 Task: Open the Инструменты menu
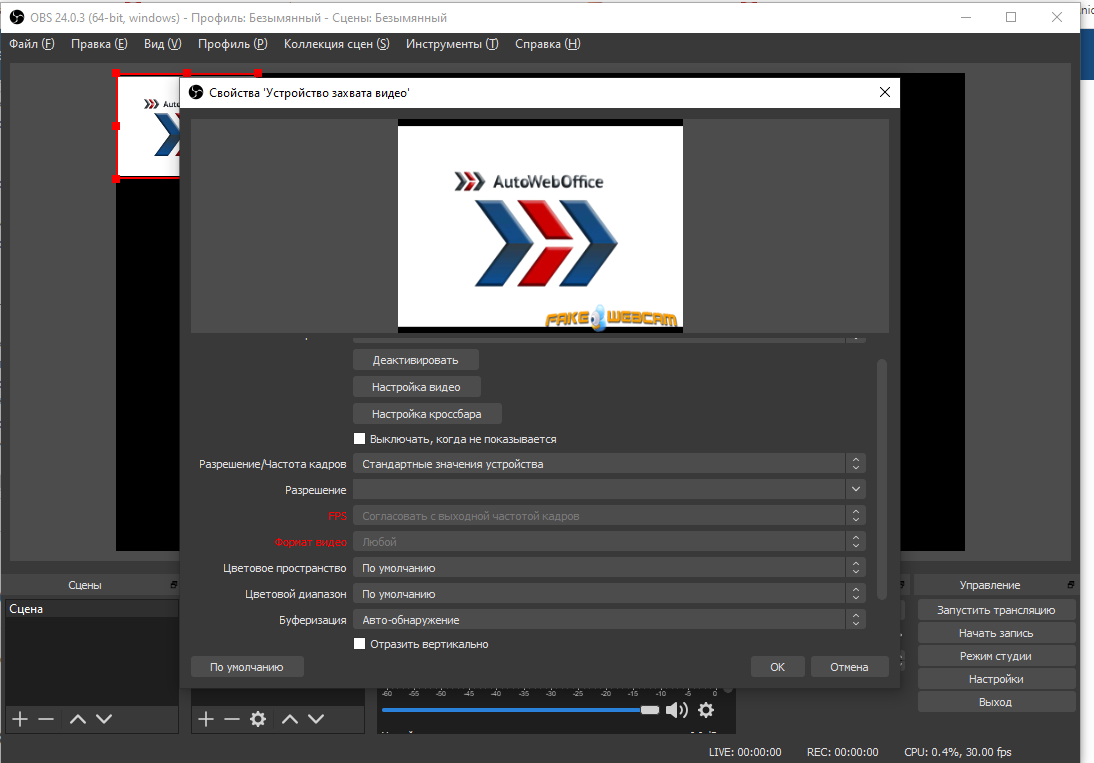[x=452, y=44]
